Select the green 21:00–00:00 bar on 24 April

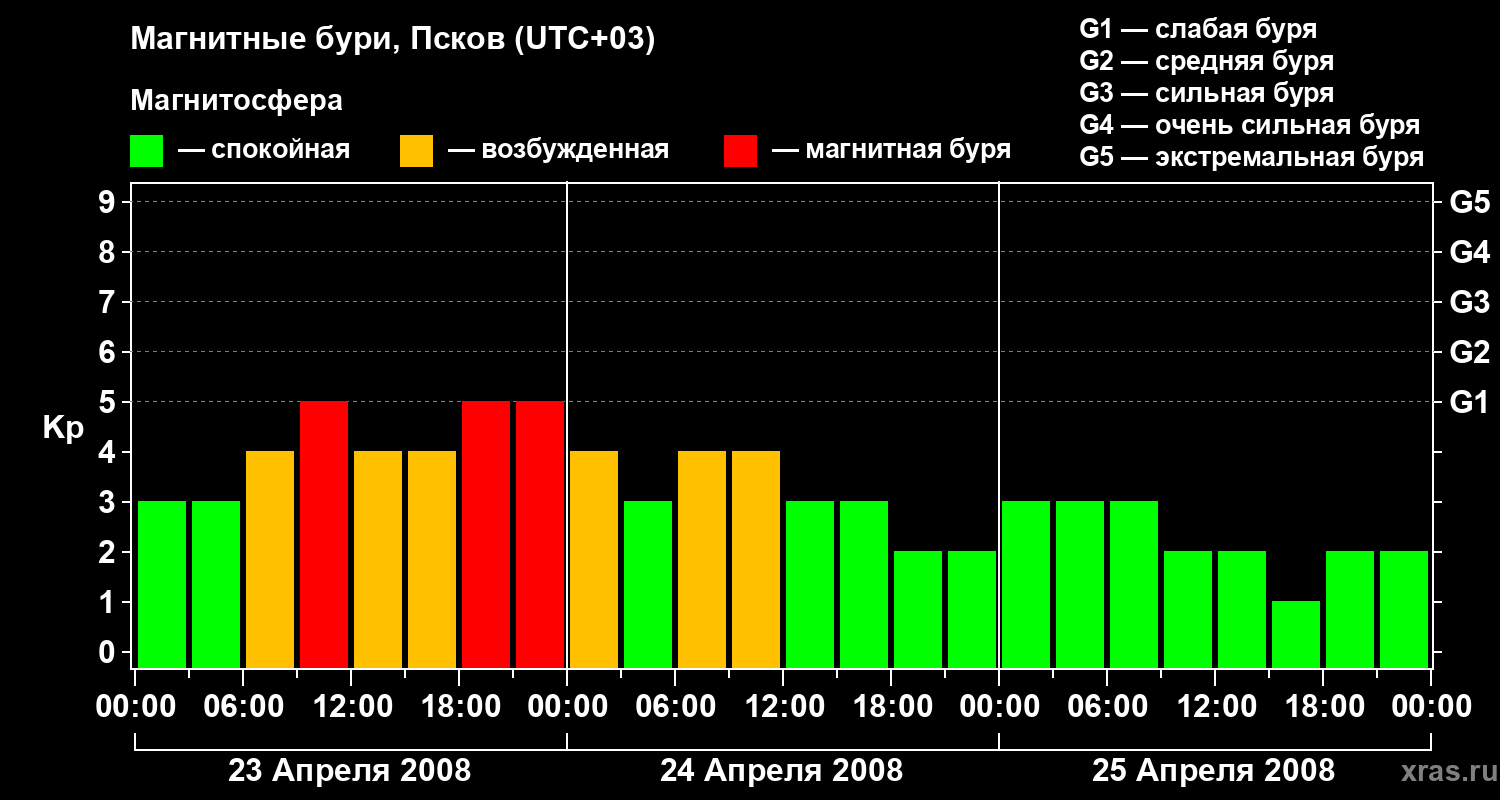pyautogui.click(x=972, y=609)
